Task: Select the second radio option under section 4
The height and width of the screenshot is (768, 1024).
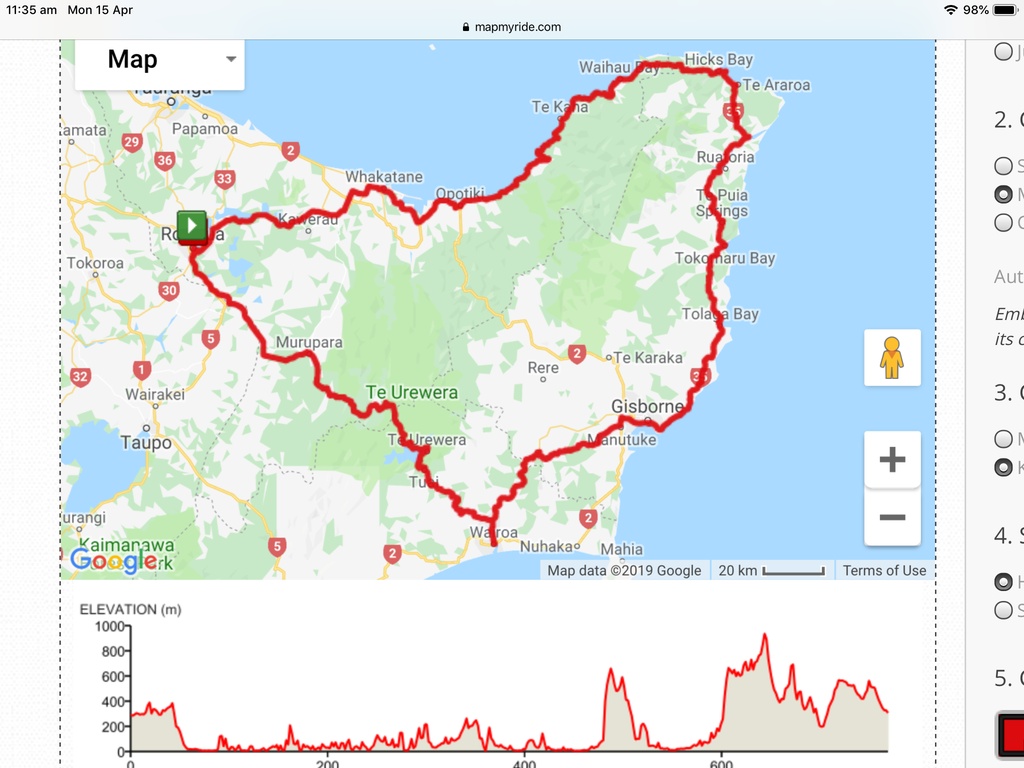Action: coord(1003,609)
